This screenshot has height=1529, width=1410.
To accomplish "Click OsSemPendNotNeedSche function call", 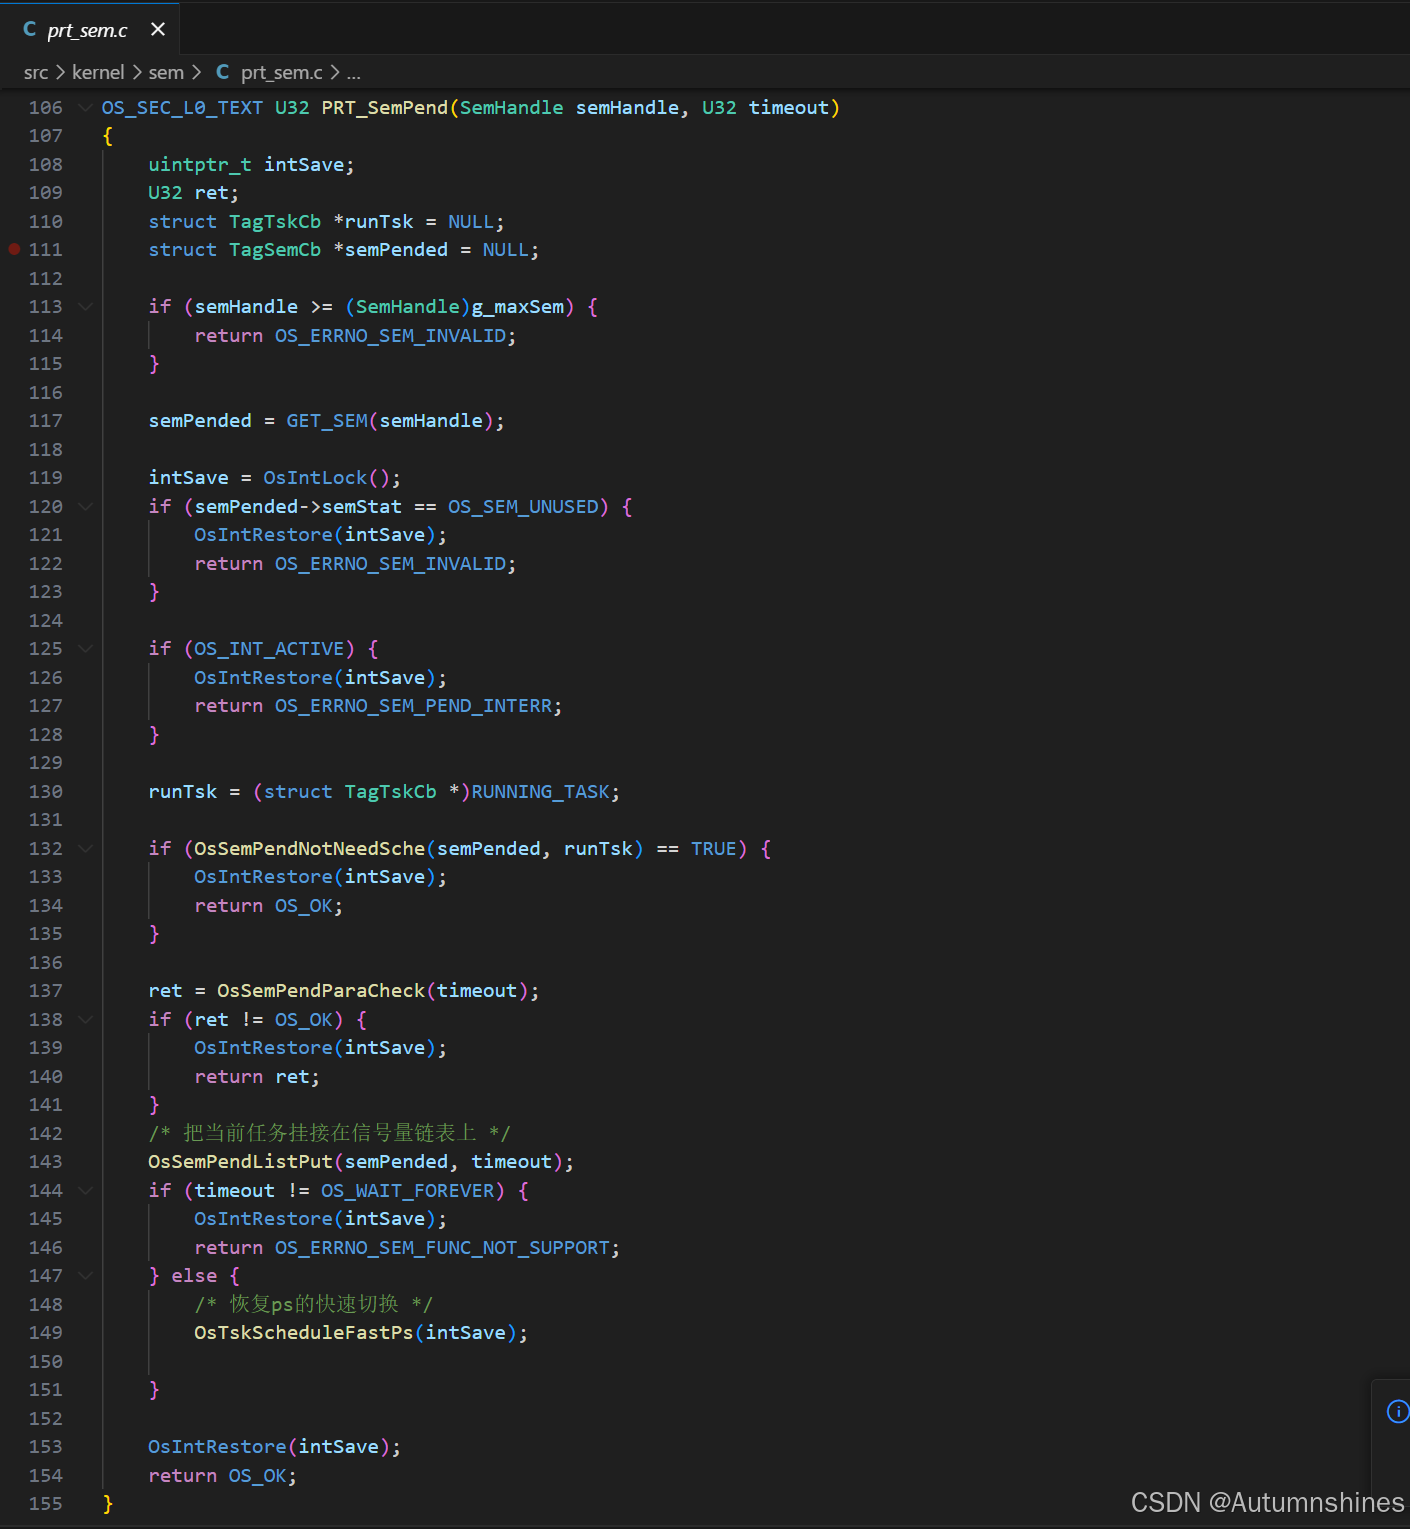I will pos(309,848).
